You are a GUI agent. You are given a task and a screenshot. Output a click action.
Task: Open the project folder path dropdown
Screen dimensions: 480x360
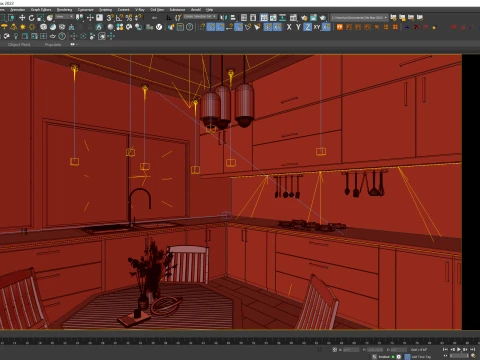click(359, 17)
